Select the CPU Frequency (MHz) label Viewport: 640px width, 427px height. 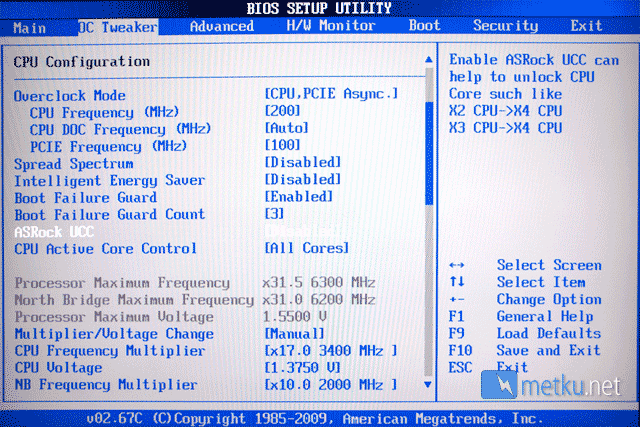(x=104, y=113)
